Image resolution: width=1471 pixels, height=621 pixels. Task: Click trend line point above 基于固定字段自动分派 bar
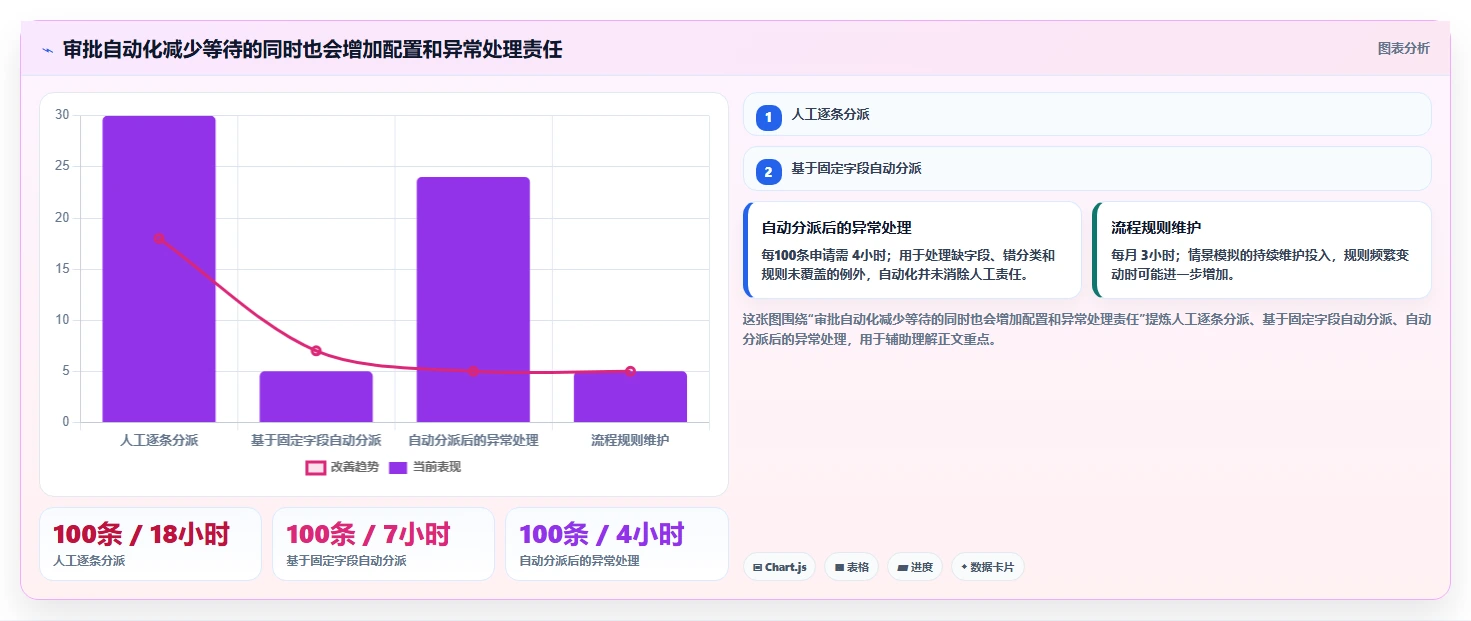316,351
